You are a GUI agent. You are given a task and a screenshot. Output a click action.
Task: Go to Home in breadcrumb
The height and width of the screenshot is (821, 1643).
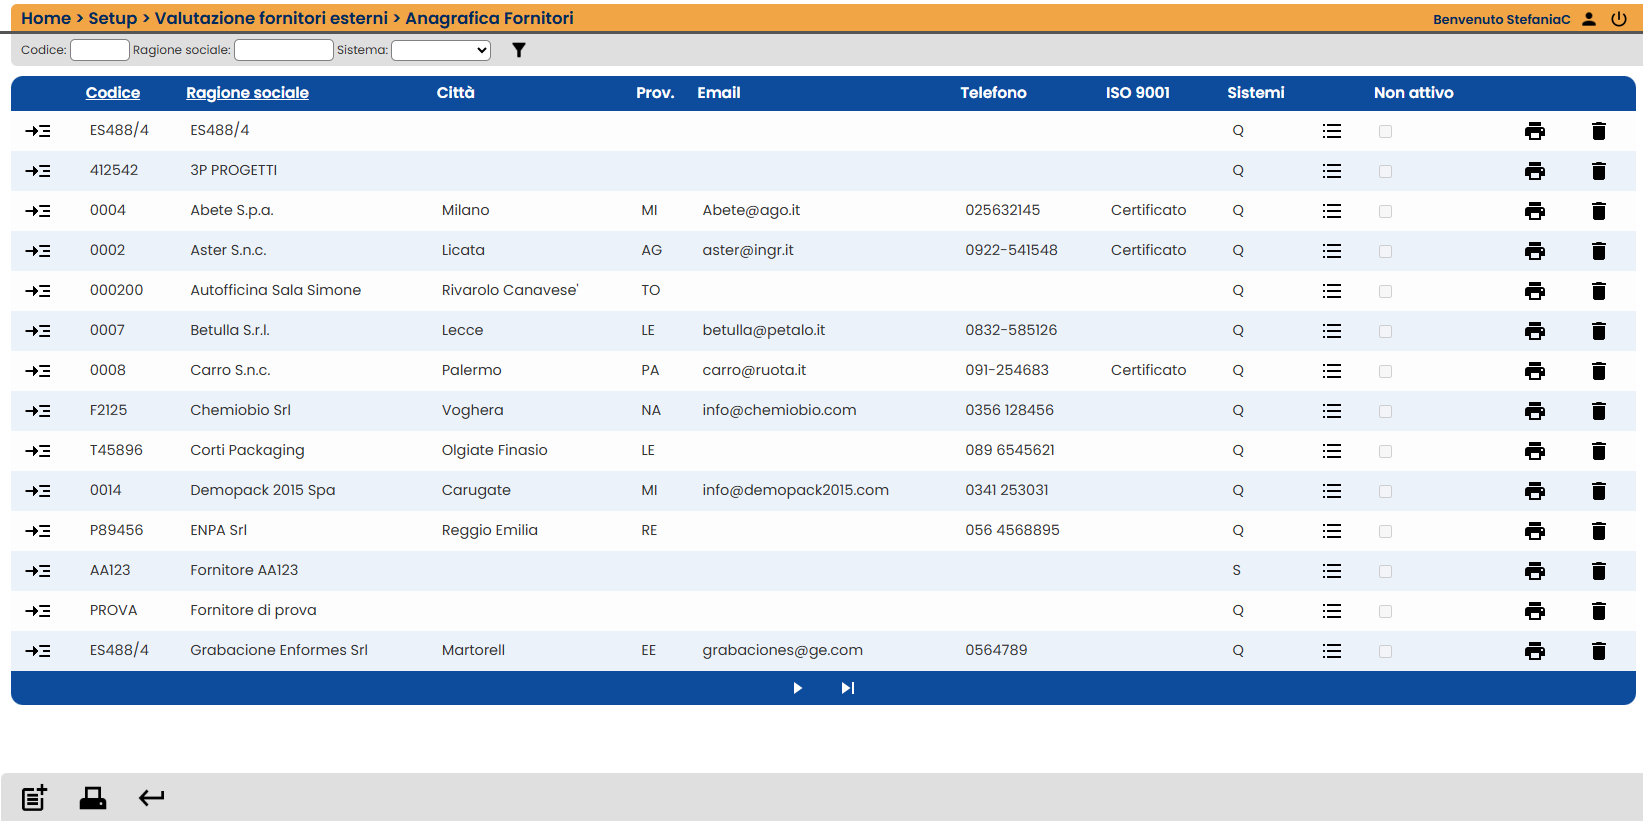(46, 18)
